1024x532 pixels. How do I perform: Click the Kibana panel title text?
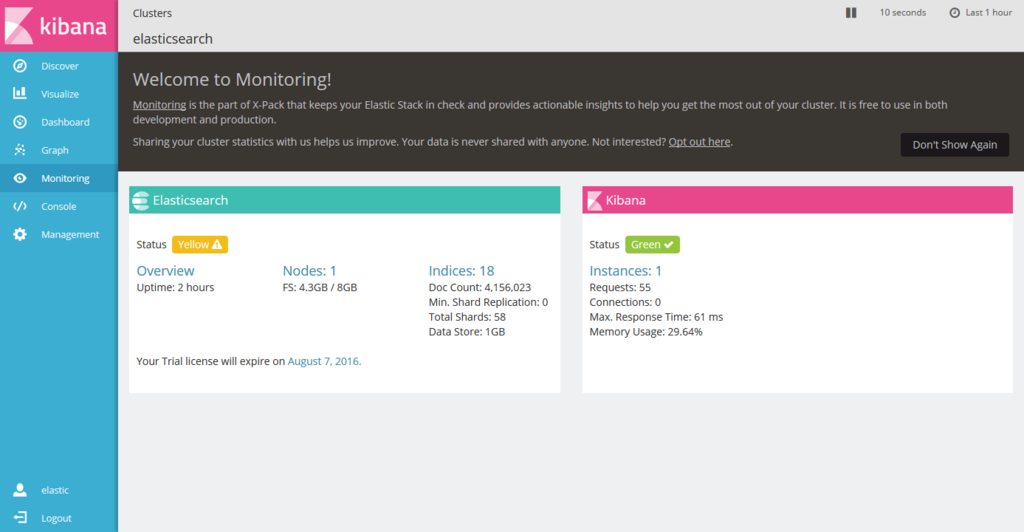pyautogui.click(x=626, y=200)
